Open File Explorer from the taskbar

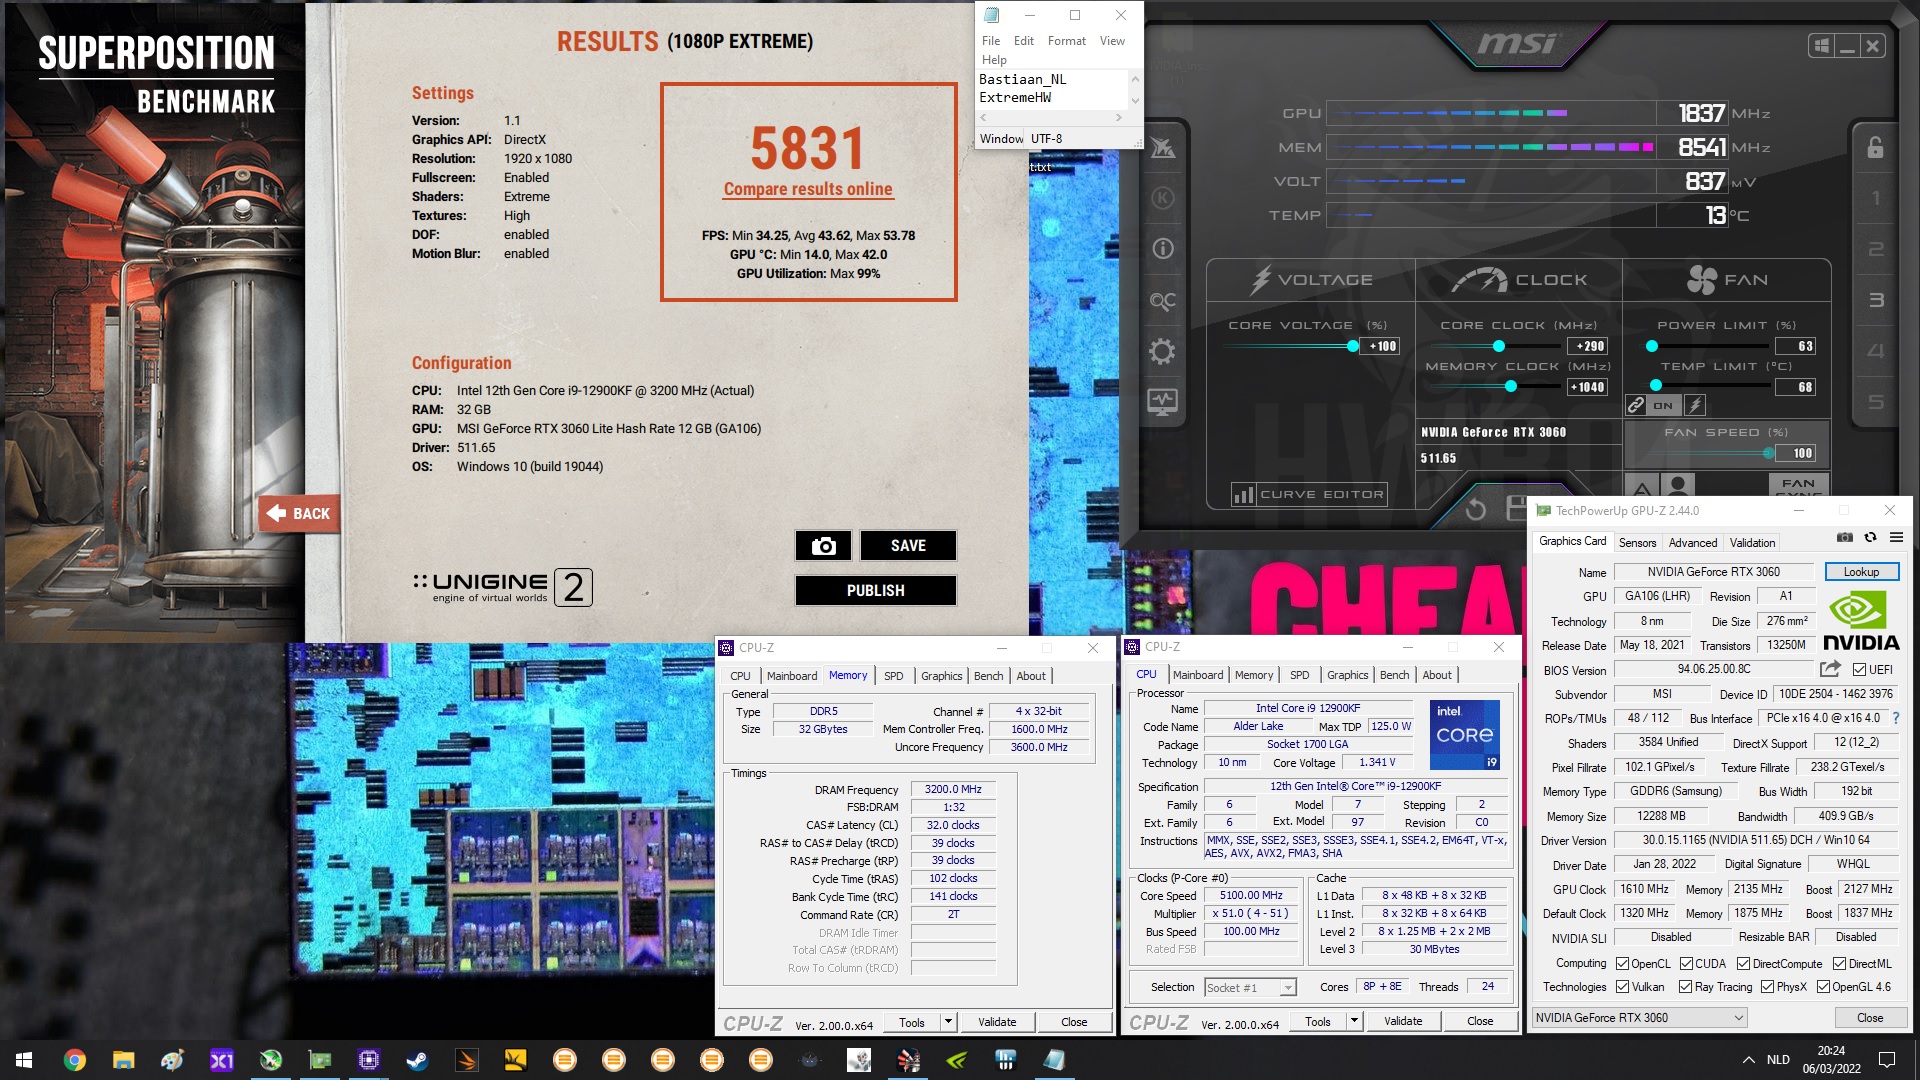123,1060
